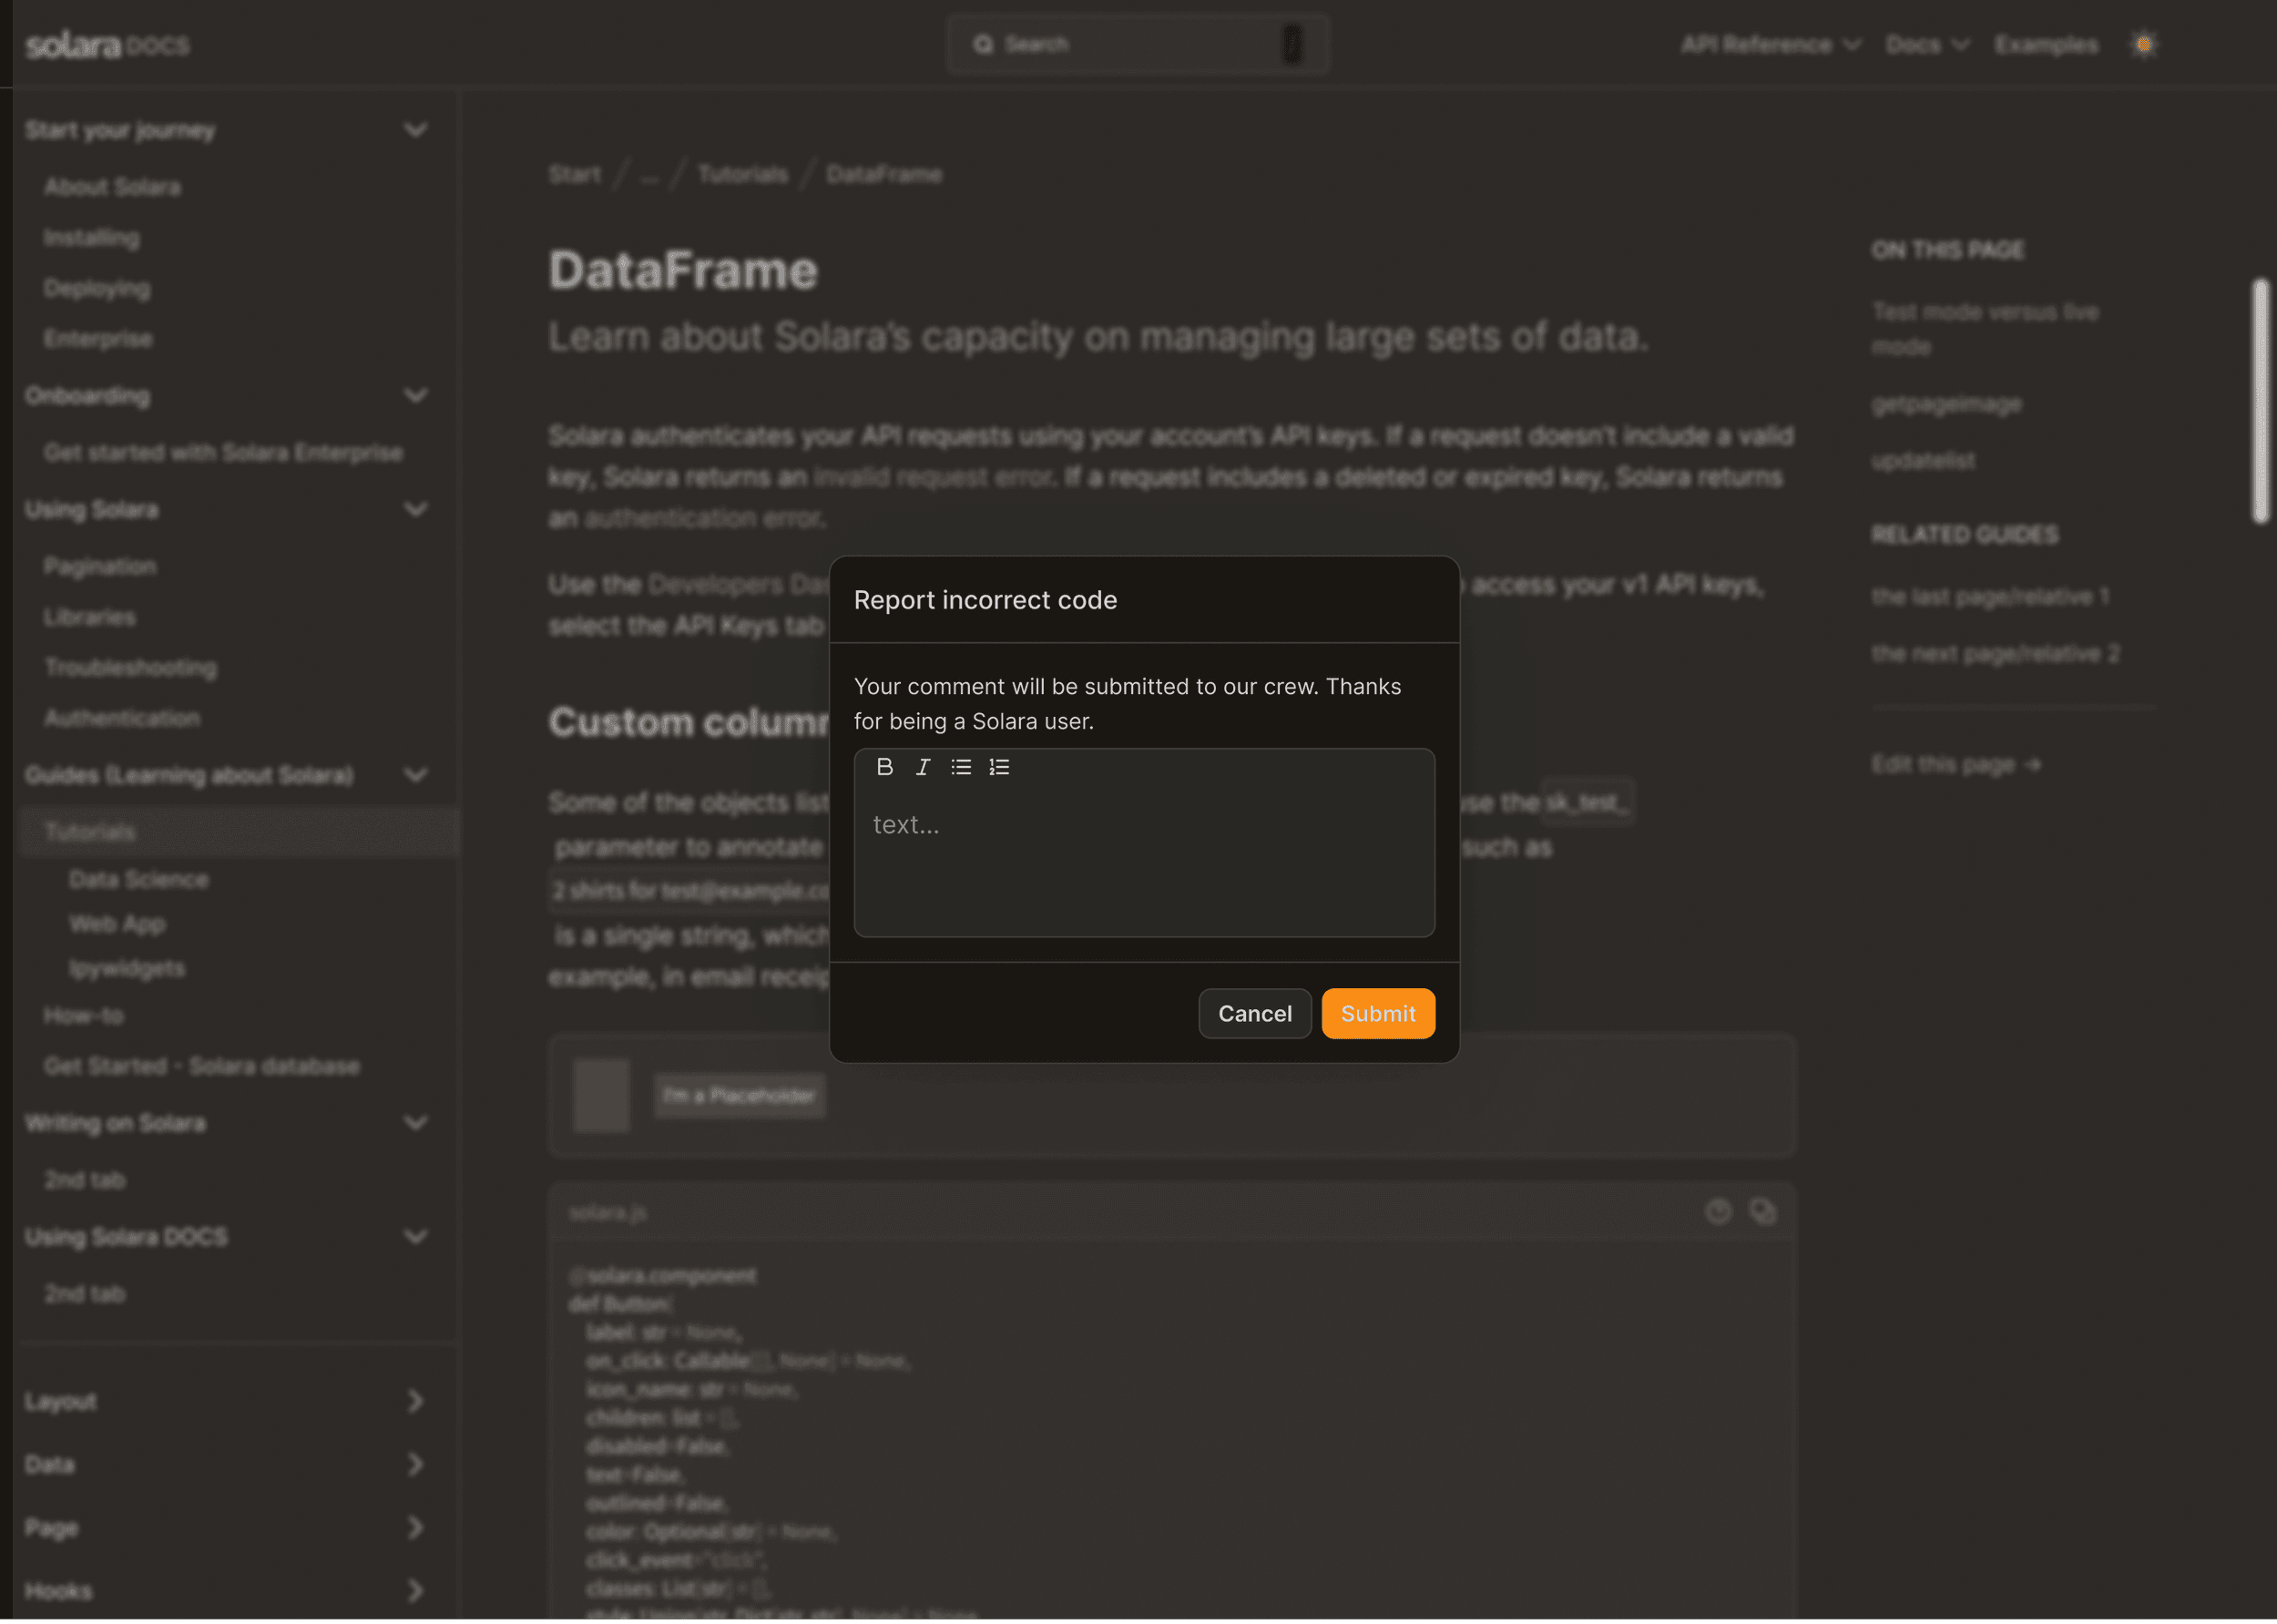2277x1624 pixels.
Task: Insert a numbered list in the comment editor
Action: (999, 767)
